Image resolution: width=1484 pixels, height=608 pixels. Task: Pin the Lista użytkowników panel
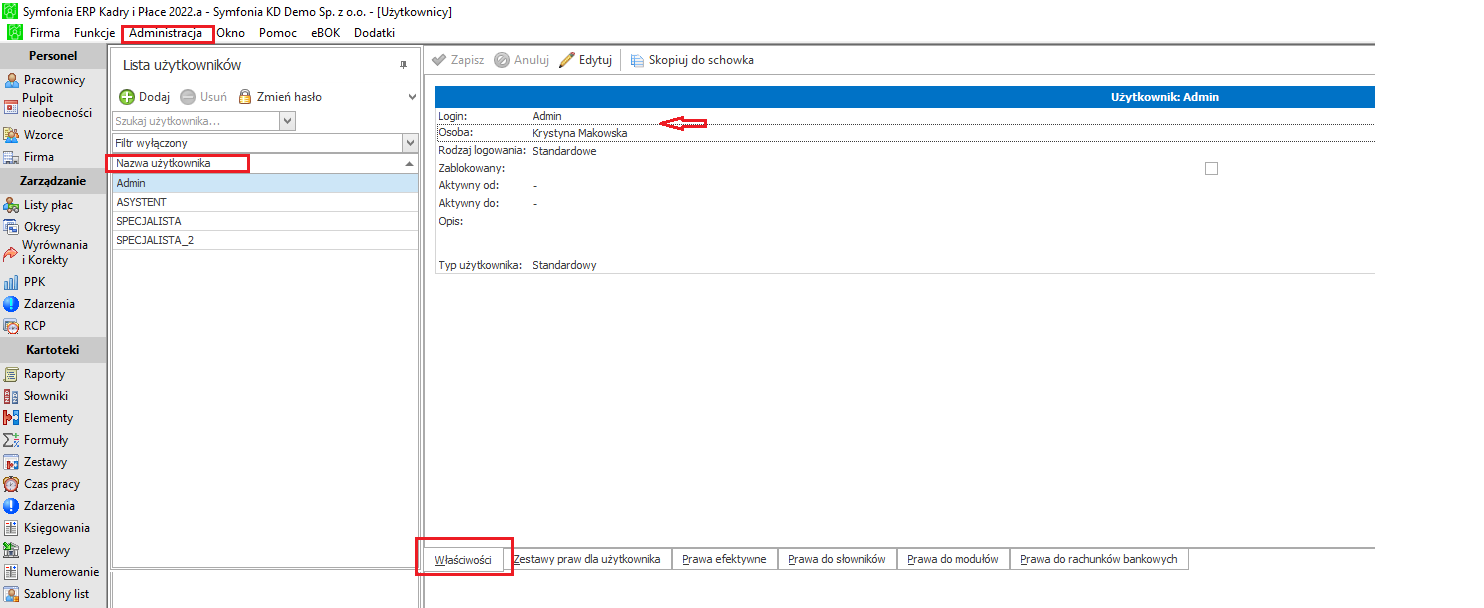(x=403, y=65)
